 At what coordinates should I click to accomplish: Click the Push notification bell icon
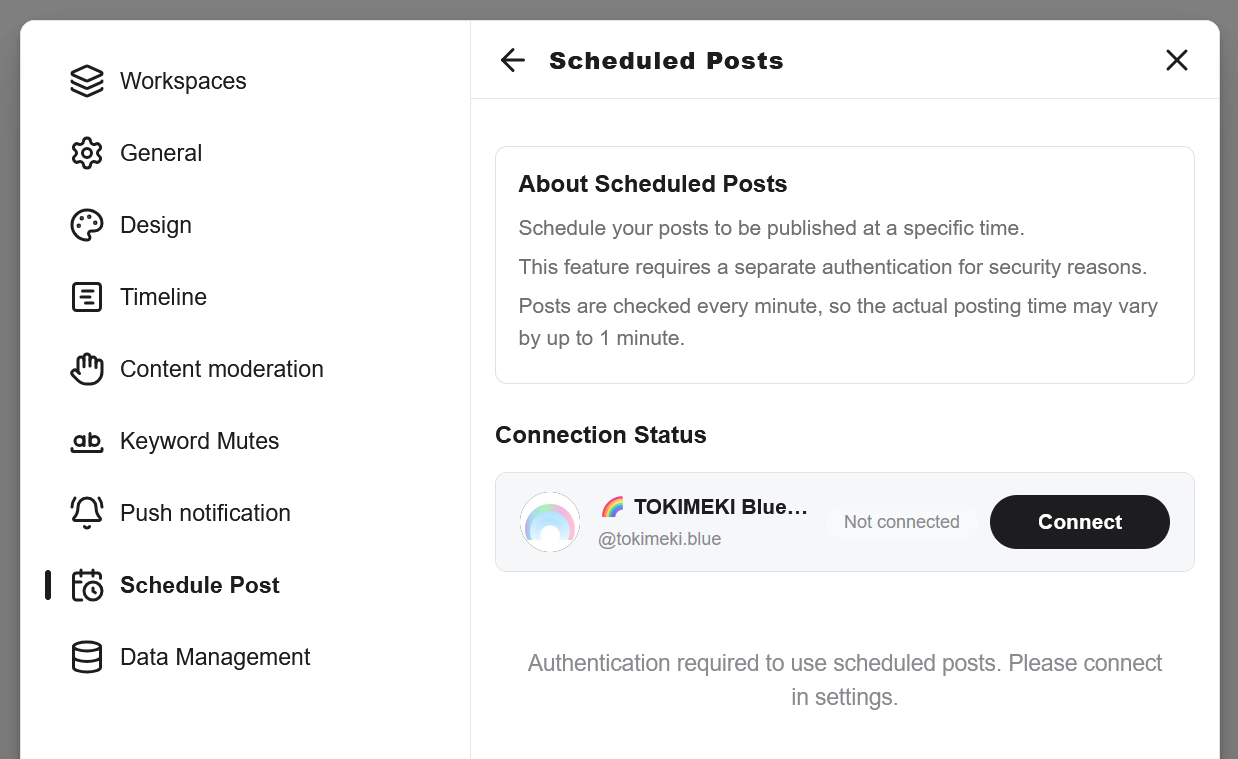[x=87, y=513]
